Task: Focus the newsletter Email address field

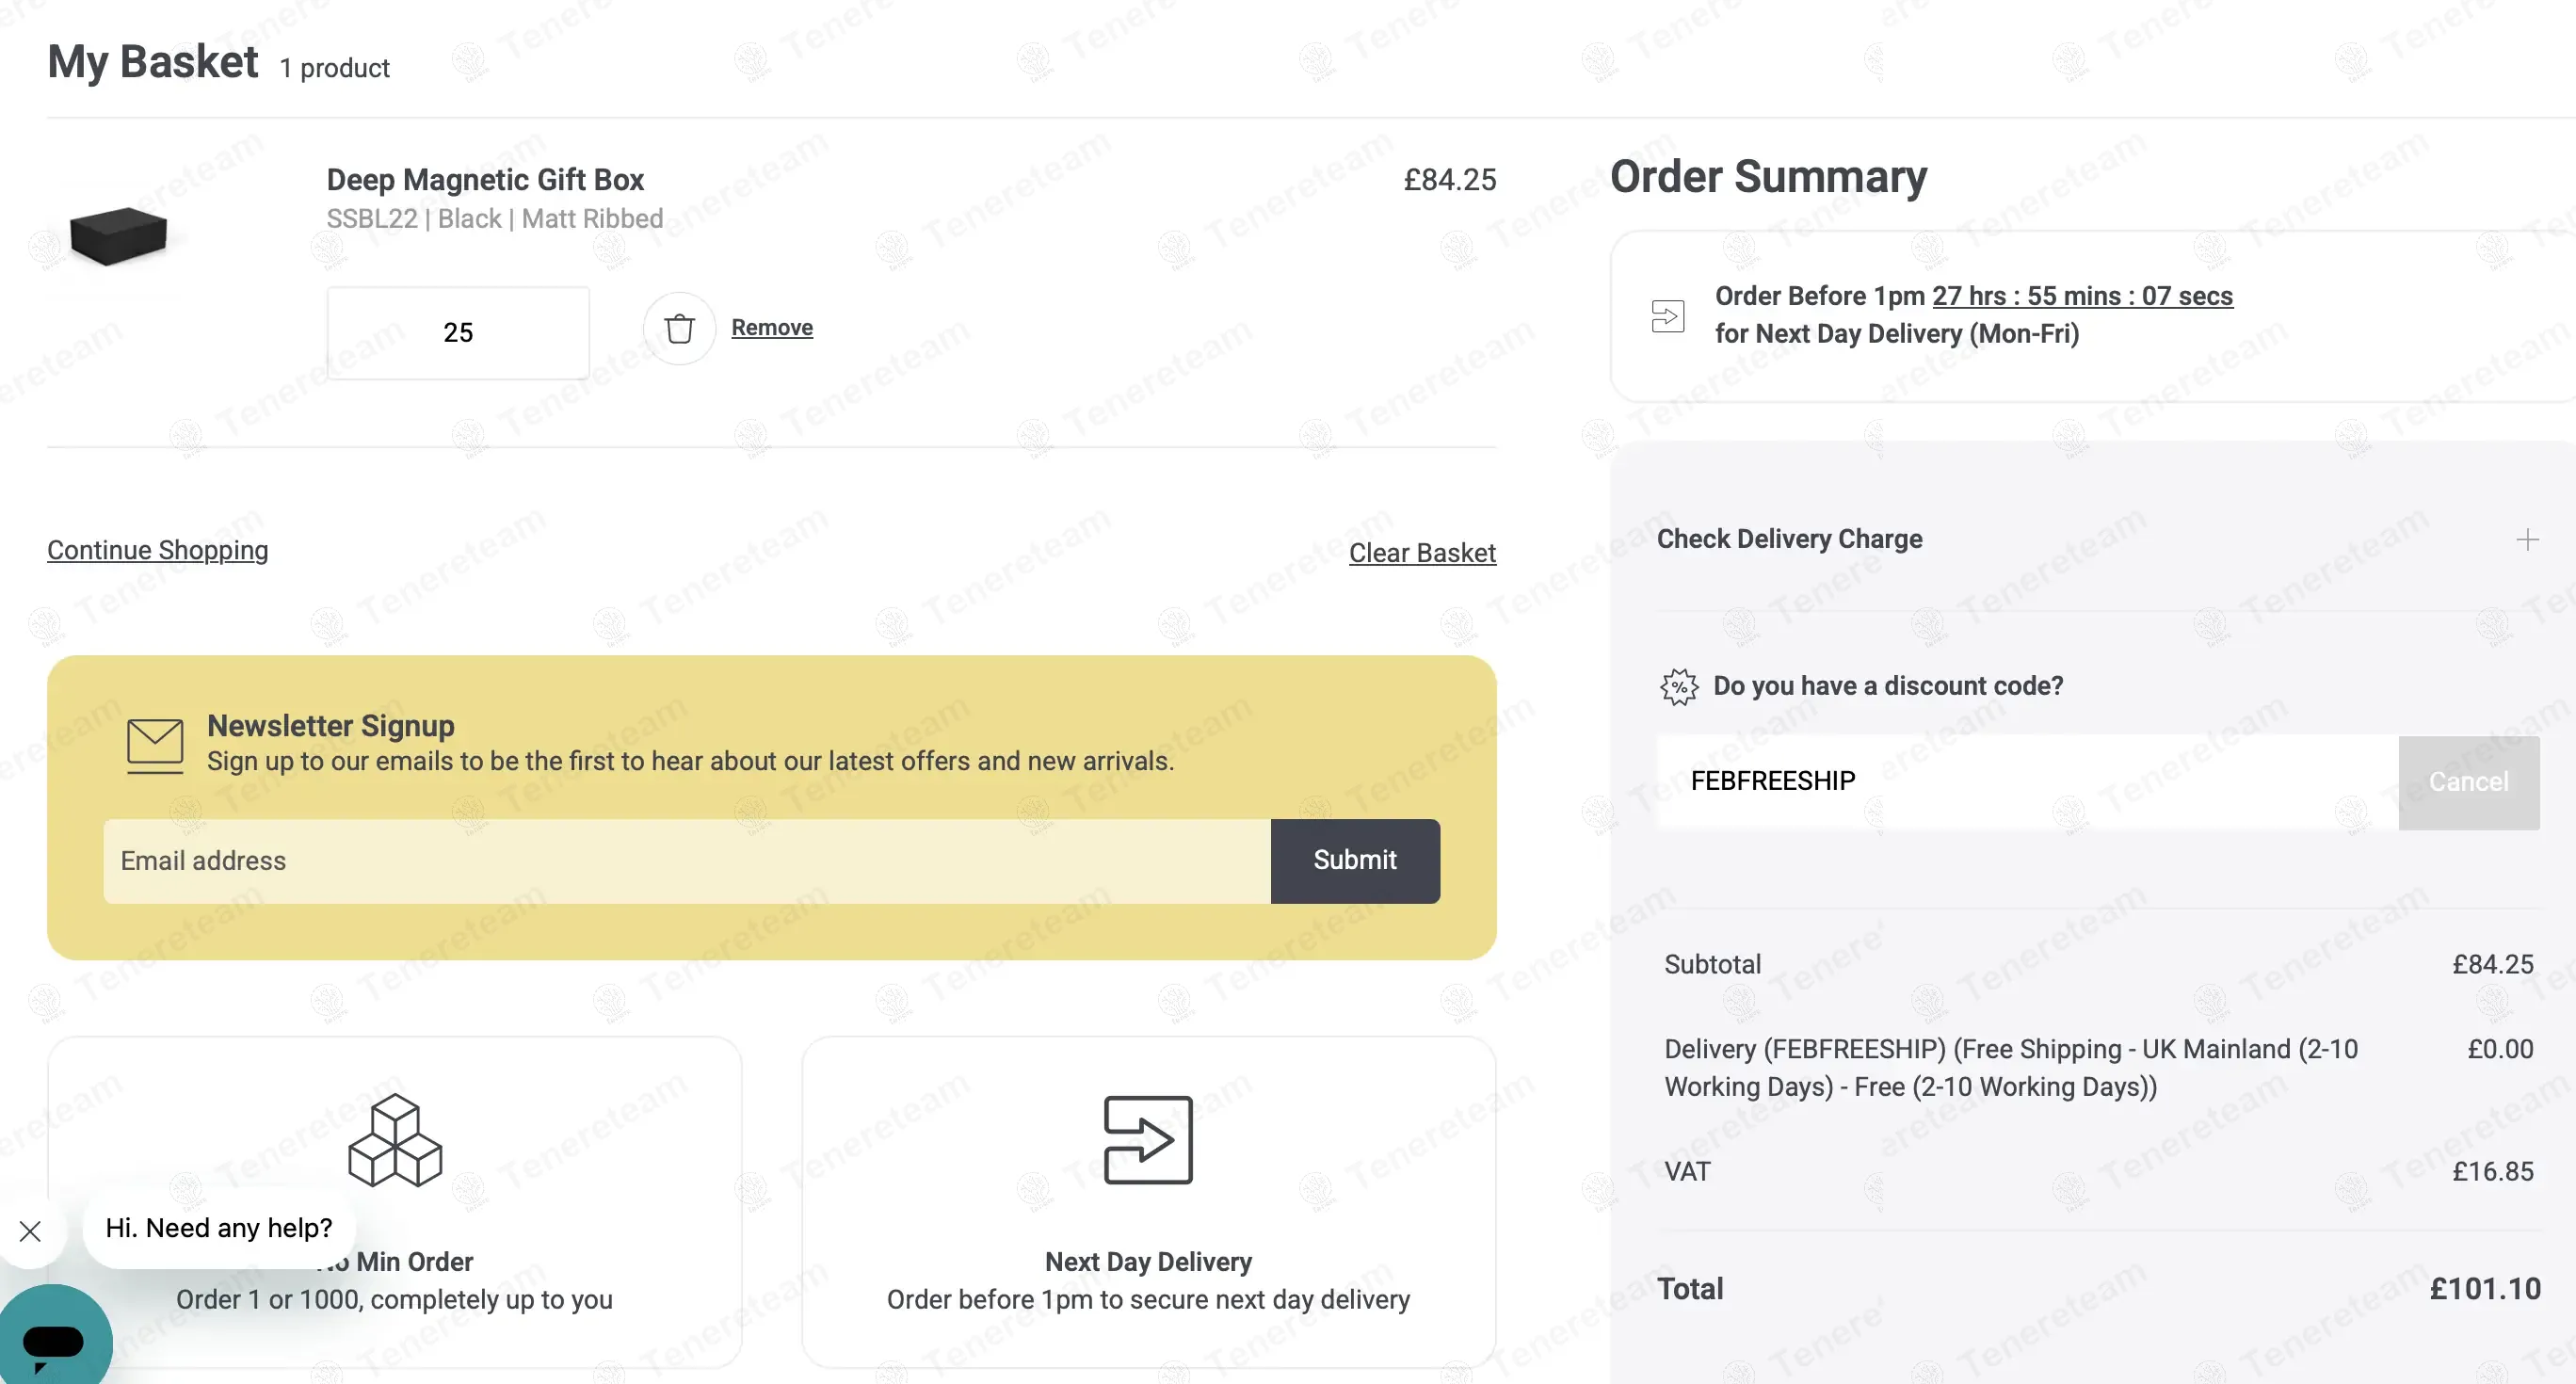Action: 686,861
